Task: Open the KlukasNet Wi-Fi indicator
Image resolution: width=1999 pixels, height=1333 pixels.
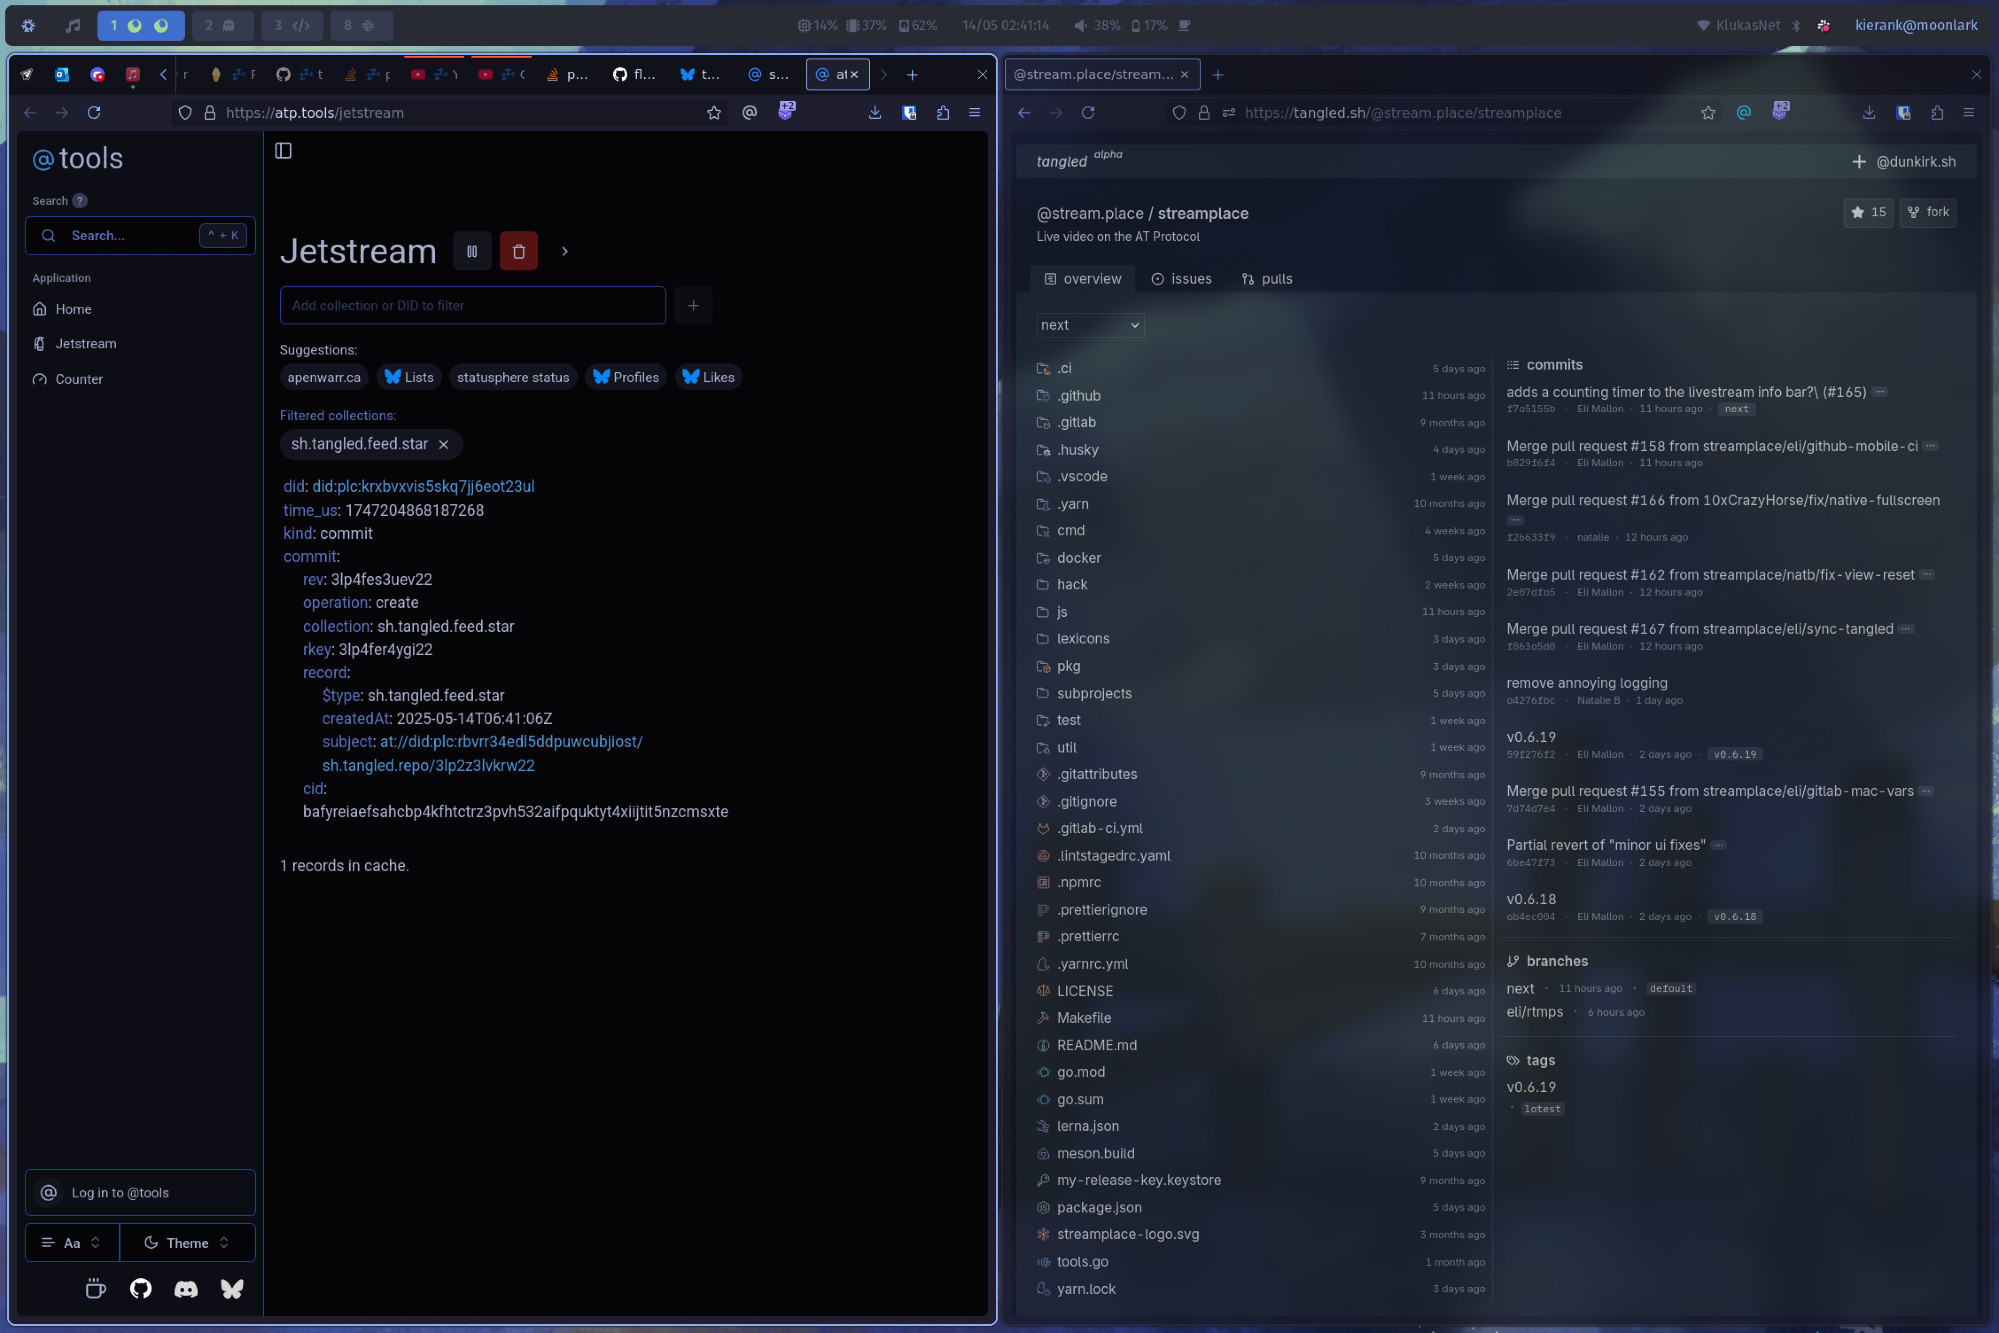Action: coord(1738,26)
